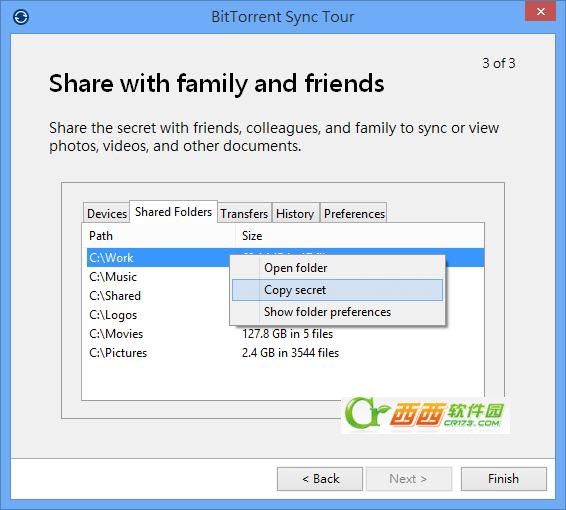Switch to the Devices tab
The height and width of the screenshot is (510, 566).
(106, 213)
